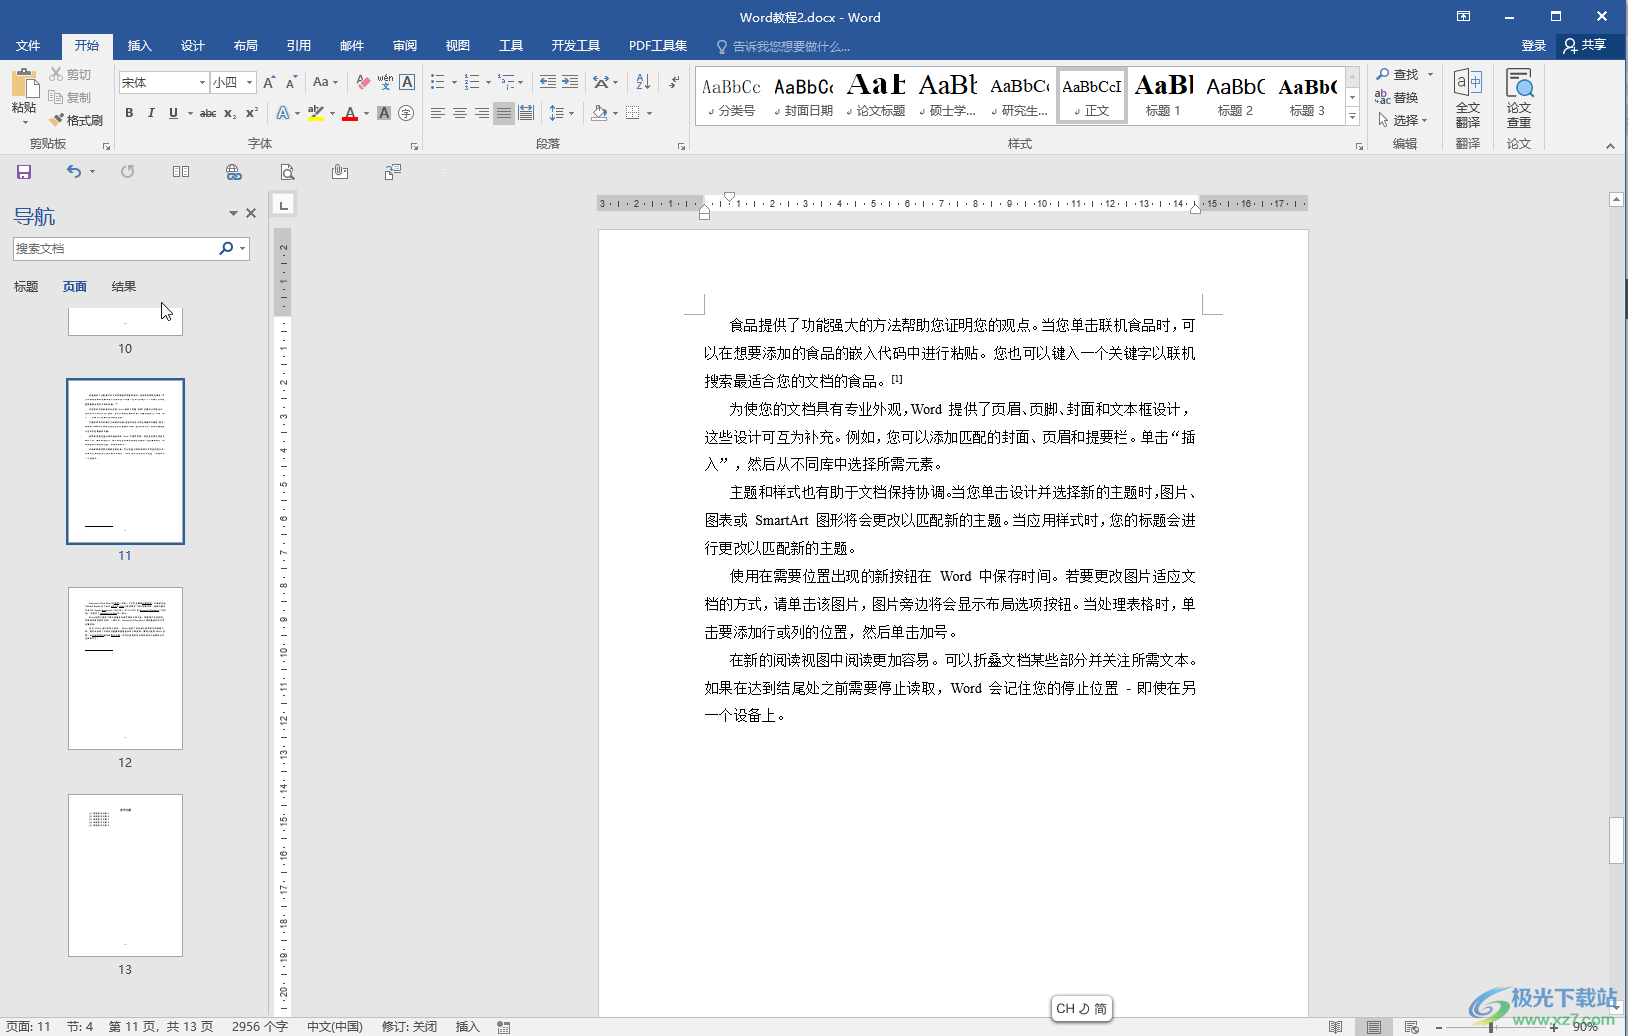Click the Print Preview magnifier icon
This screenshot has width=1628, height=1036.
click(287, 172)
